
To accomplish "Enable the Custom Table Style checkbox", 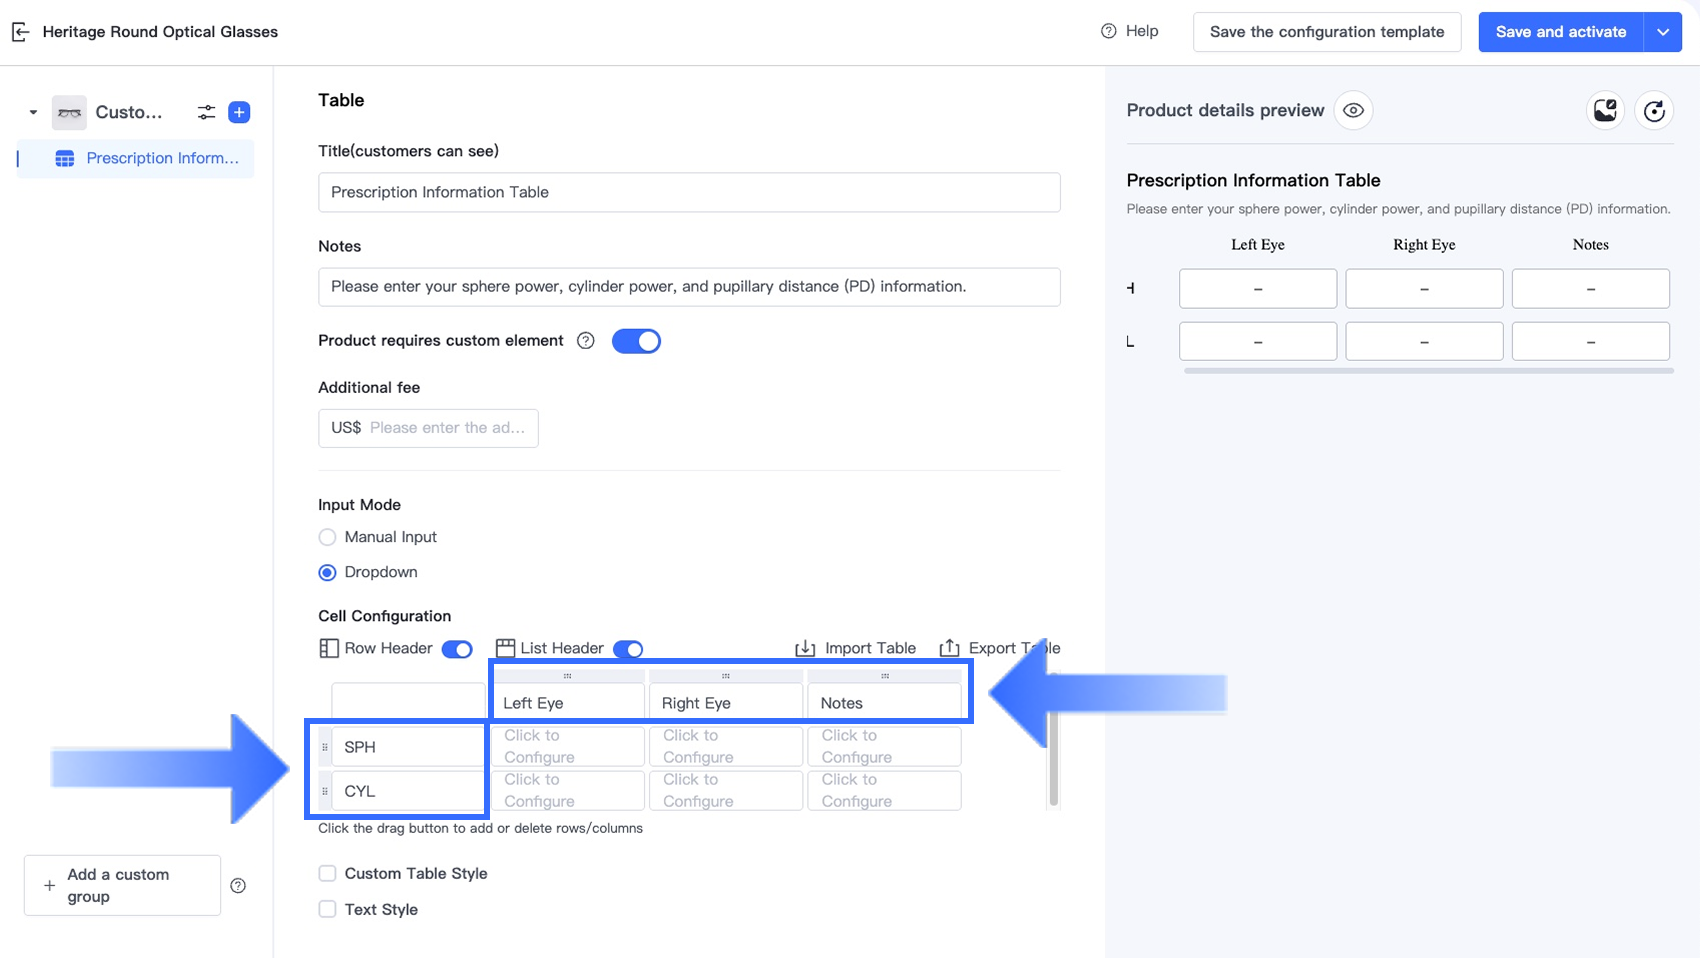I will pyautogui.click(x=327, y=873).
